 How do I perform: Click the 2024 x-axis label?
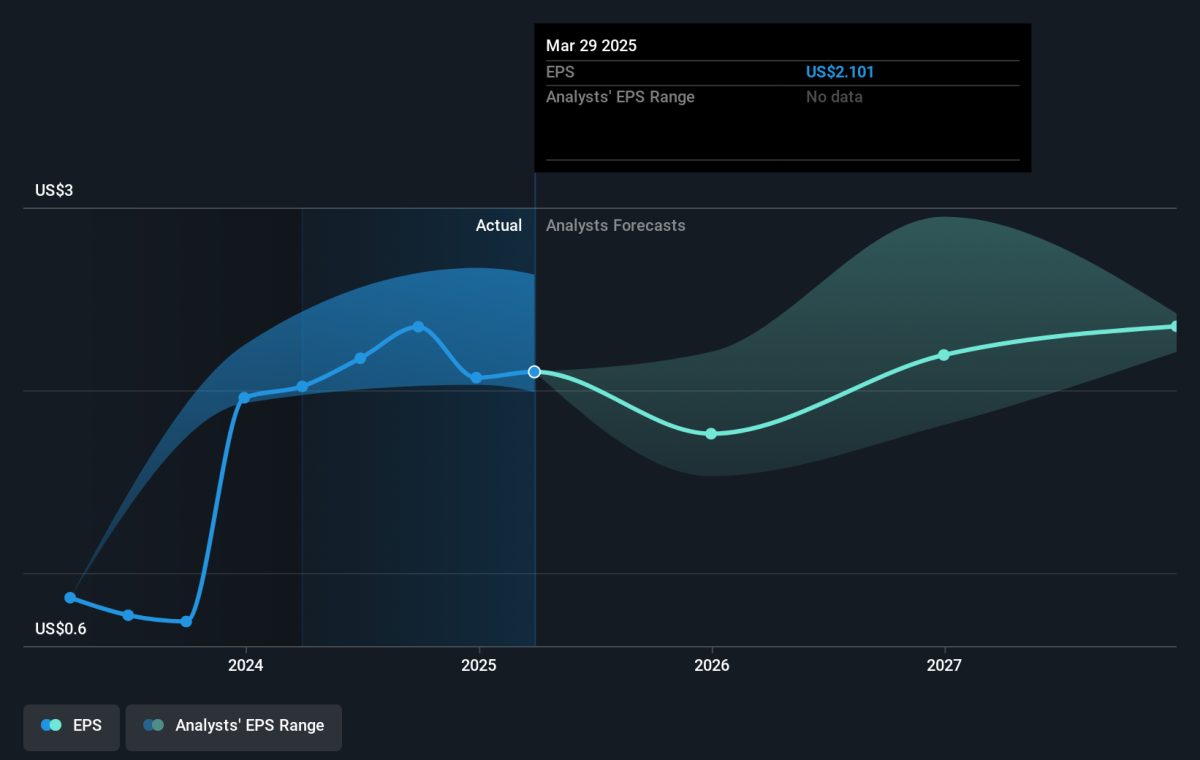245,665
